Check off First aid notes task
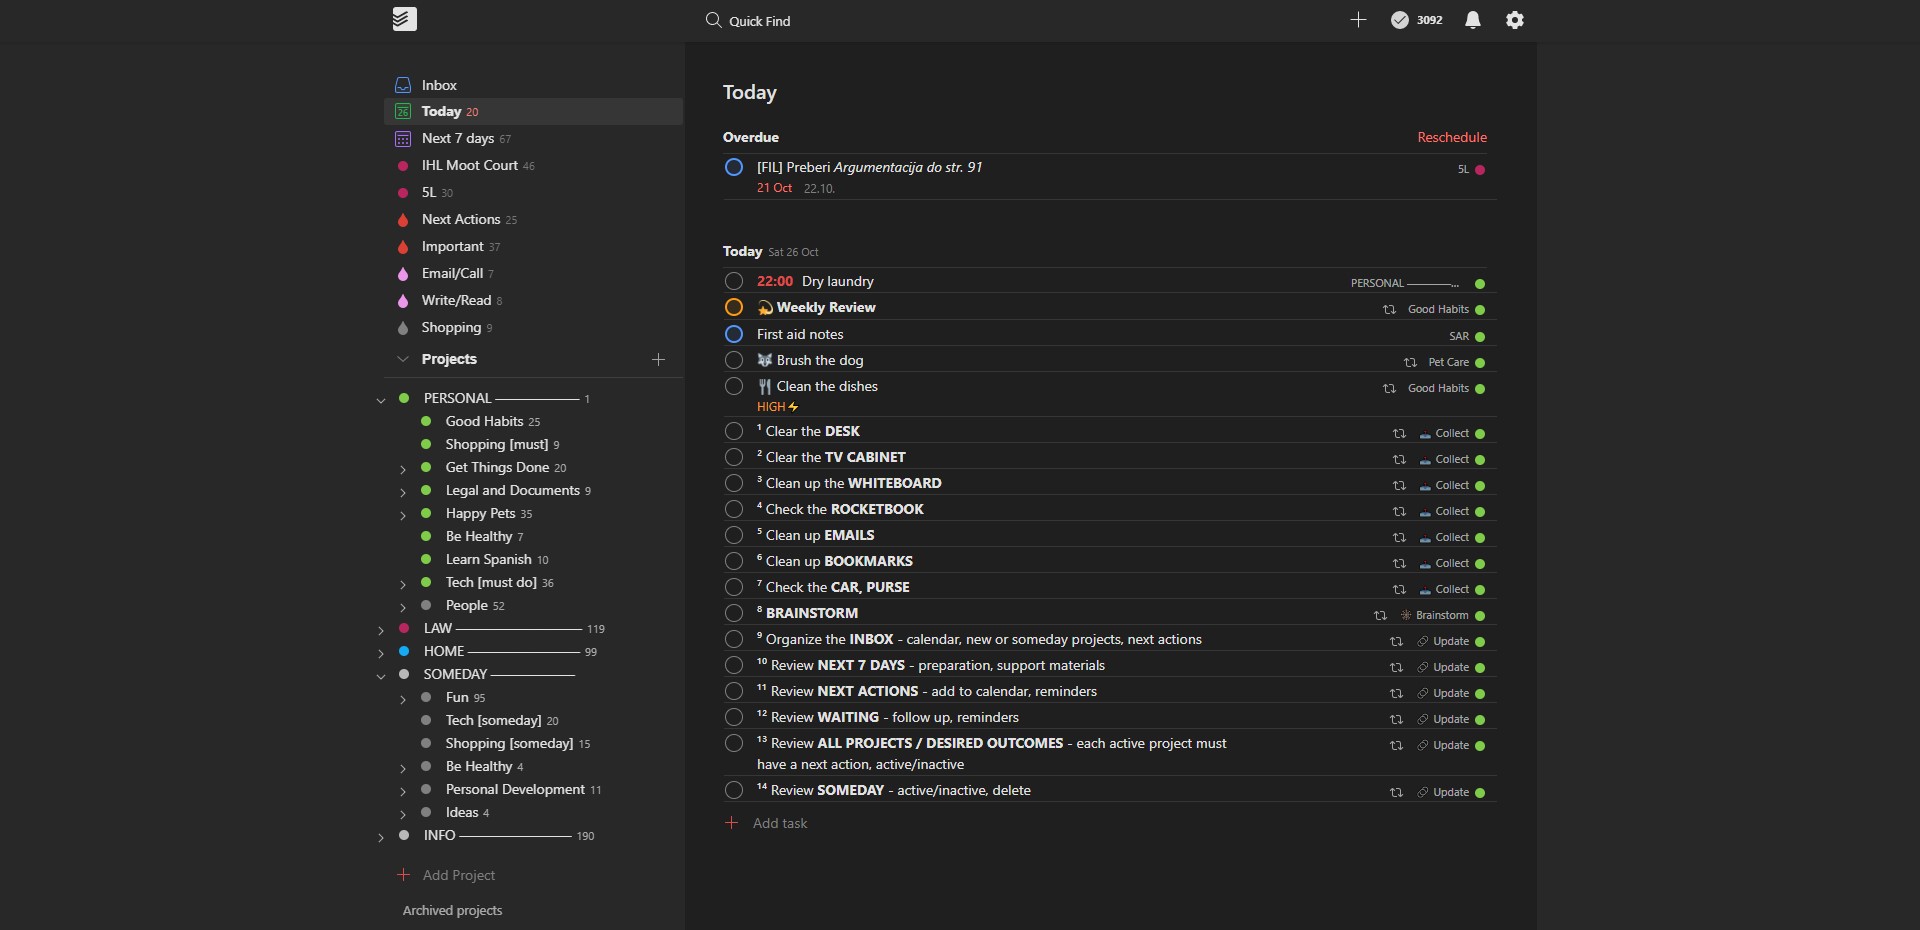Image resolution: width=1920 pixels, height=930 pixels. (x=734, y=334)
